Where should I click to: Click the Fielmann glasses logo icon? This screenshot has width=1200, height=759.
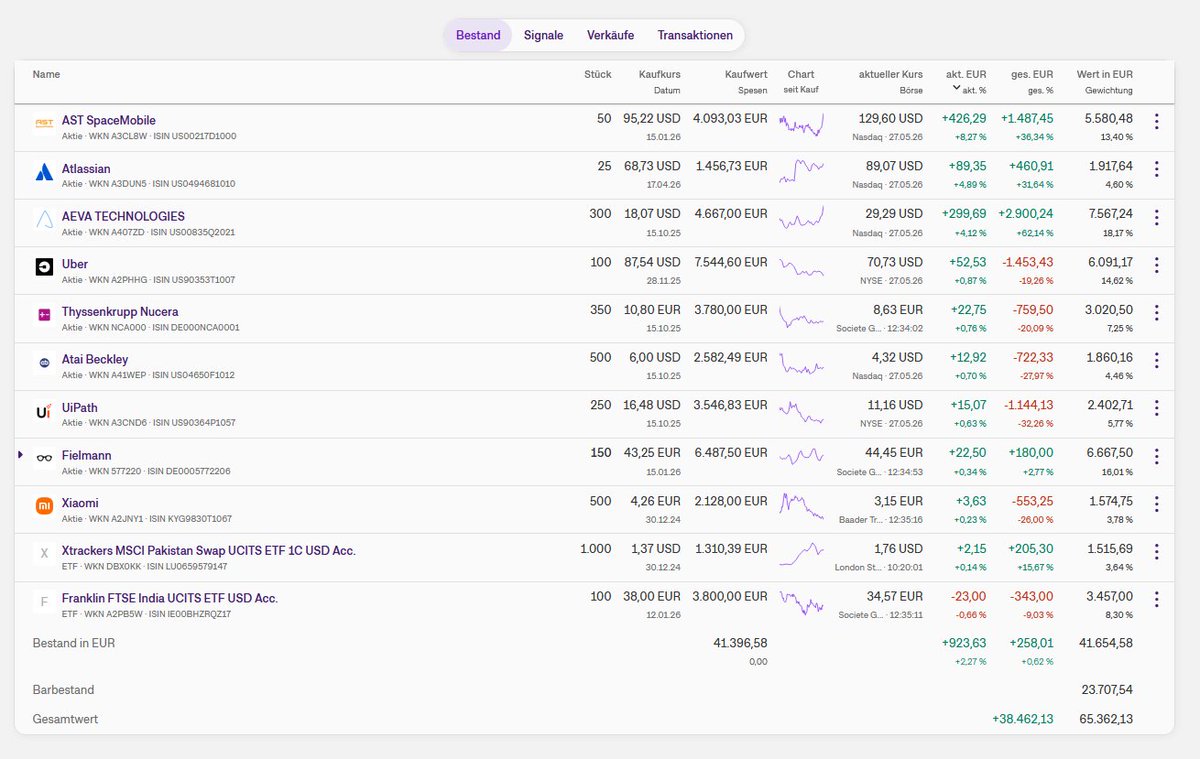[x=44, y=459]
